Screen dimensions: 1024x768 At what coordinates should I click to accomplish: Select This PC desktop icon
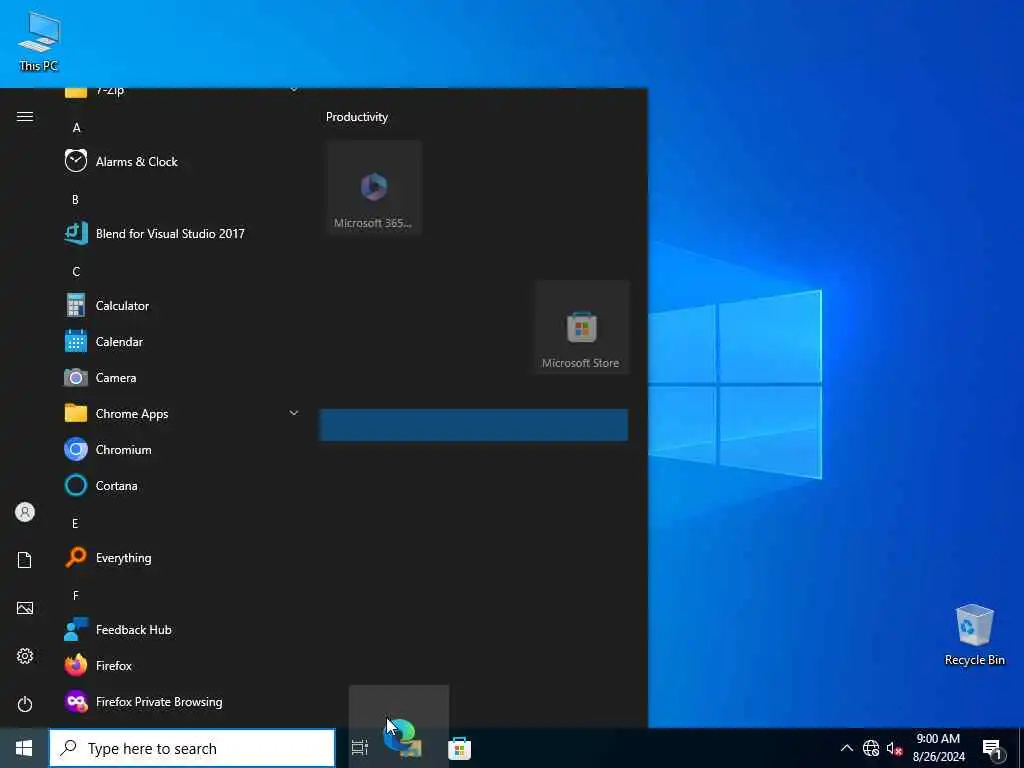[39, 41]
